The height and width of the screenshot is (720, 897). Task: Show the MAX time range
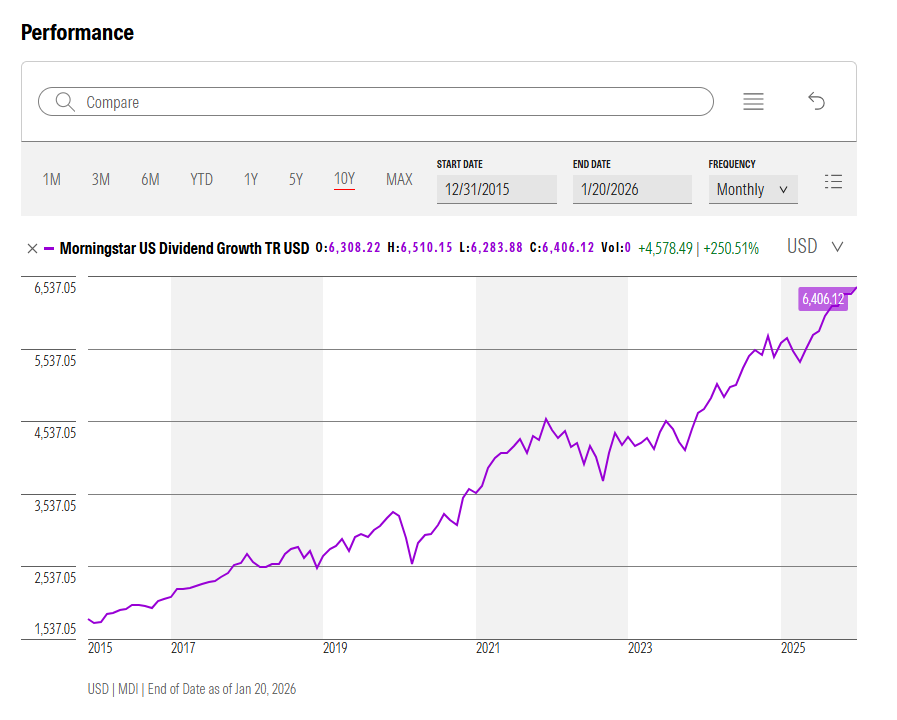(399, 180)
